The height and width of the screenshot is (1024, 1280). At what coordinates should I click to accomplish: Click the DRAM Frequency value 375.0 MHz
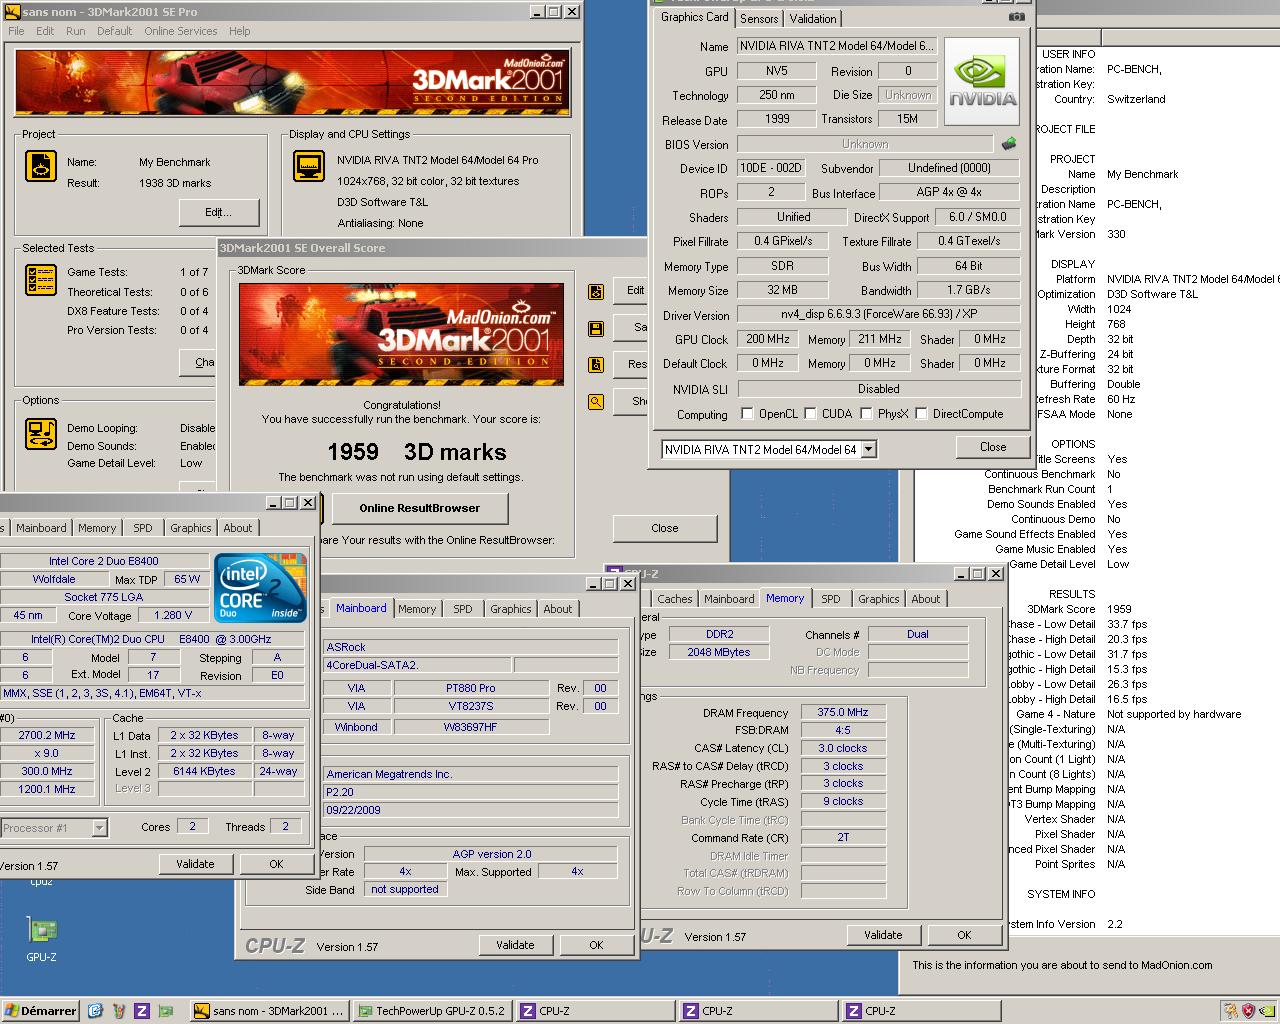tap(843, 713)
